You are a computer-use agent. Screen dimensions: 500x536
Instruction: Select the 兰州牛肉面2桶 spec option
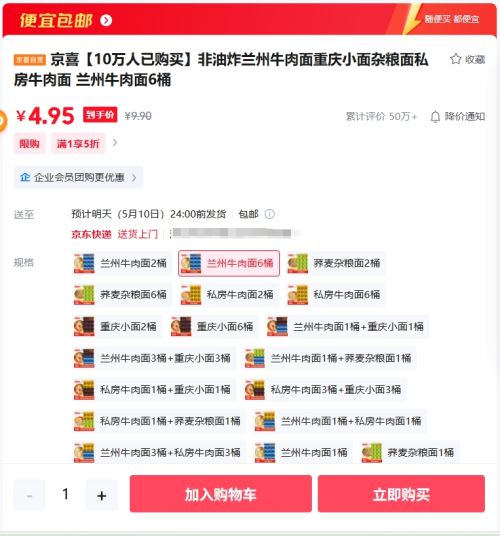pos(121,263)
